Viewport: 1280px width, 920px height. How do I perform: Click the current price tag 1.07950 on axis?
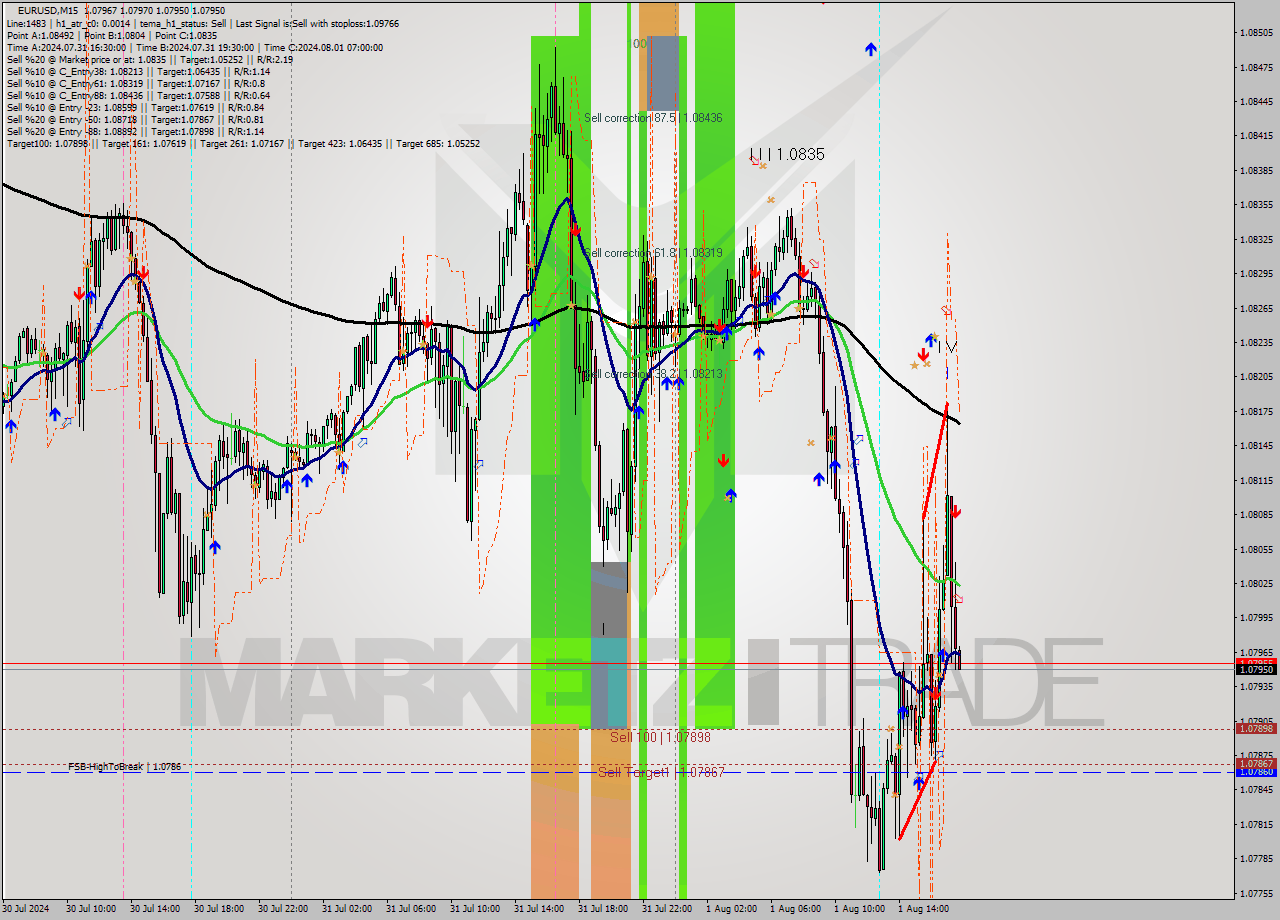pos(1256,670)
